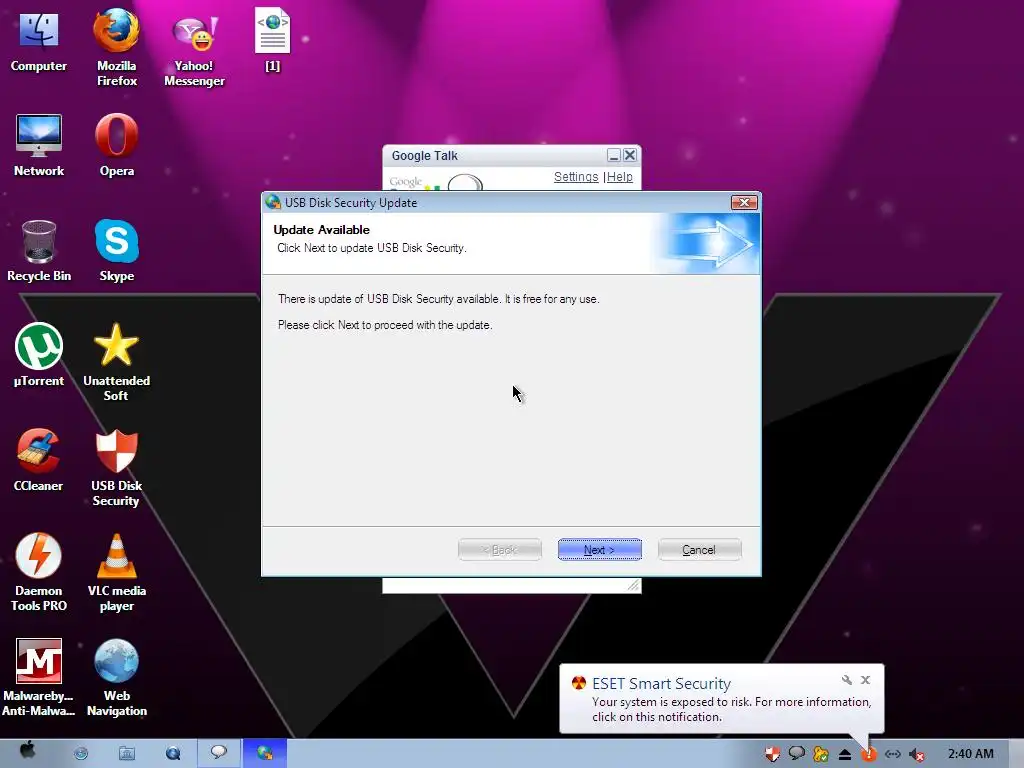
Task: Click Next to proceed with update
Action: pyautogui.click(x=600, y=550)
